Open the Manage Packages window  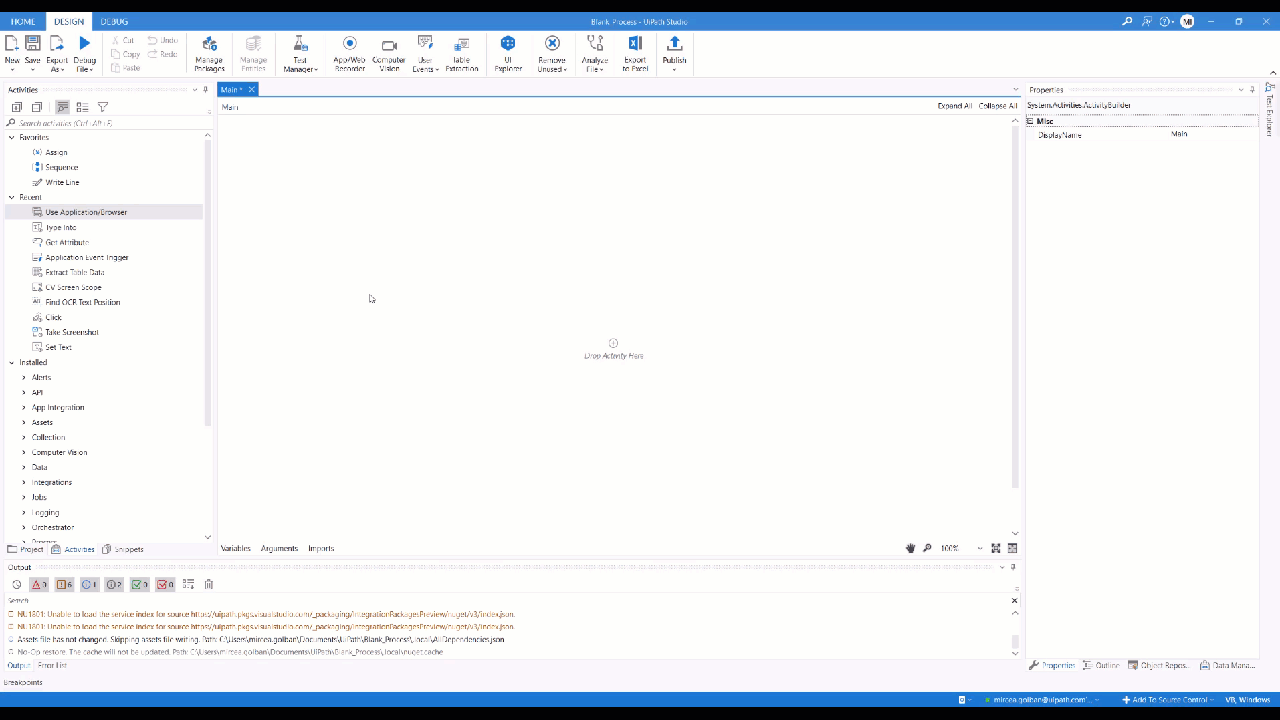209,54
